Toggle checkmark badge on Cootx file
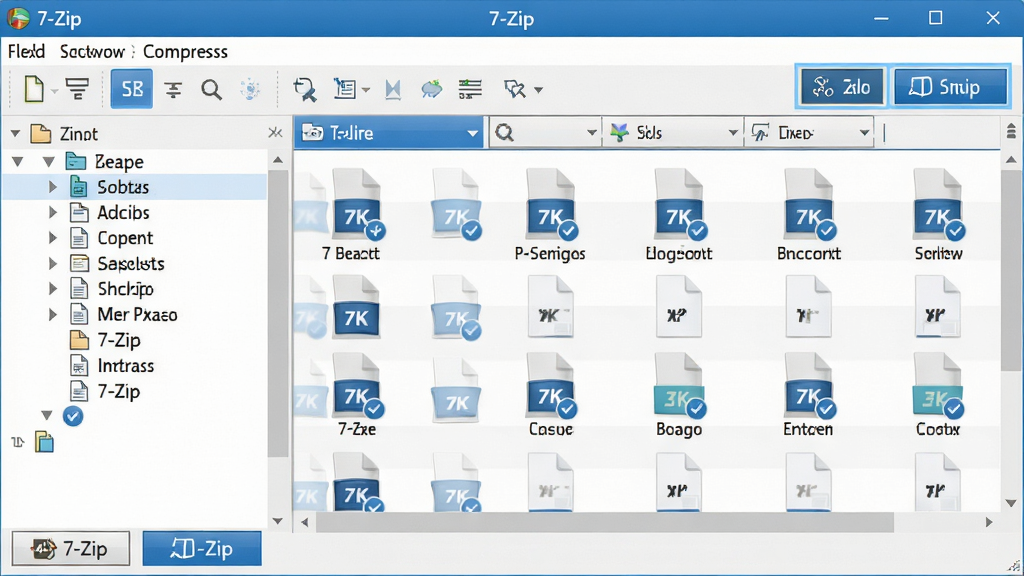1024x576 pixels. (953, 409)
